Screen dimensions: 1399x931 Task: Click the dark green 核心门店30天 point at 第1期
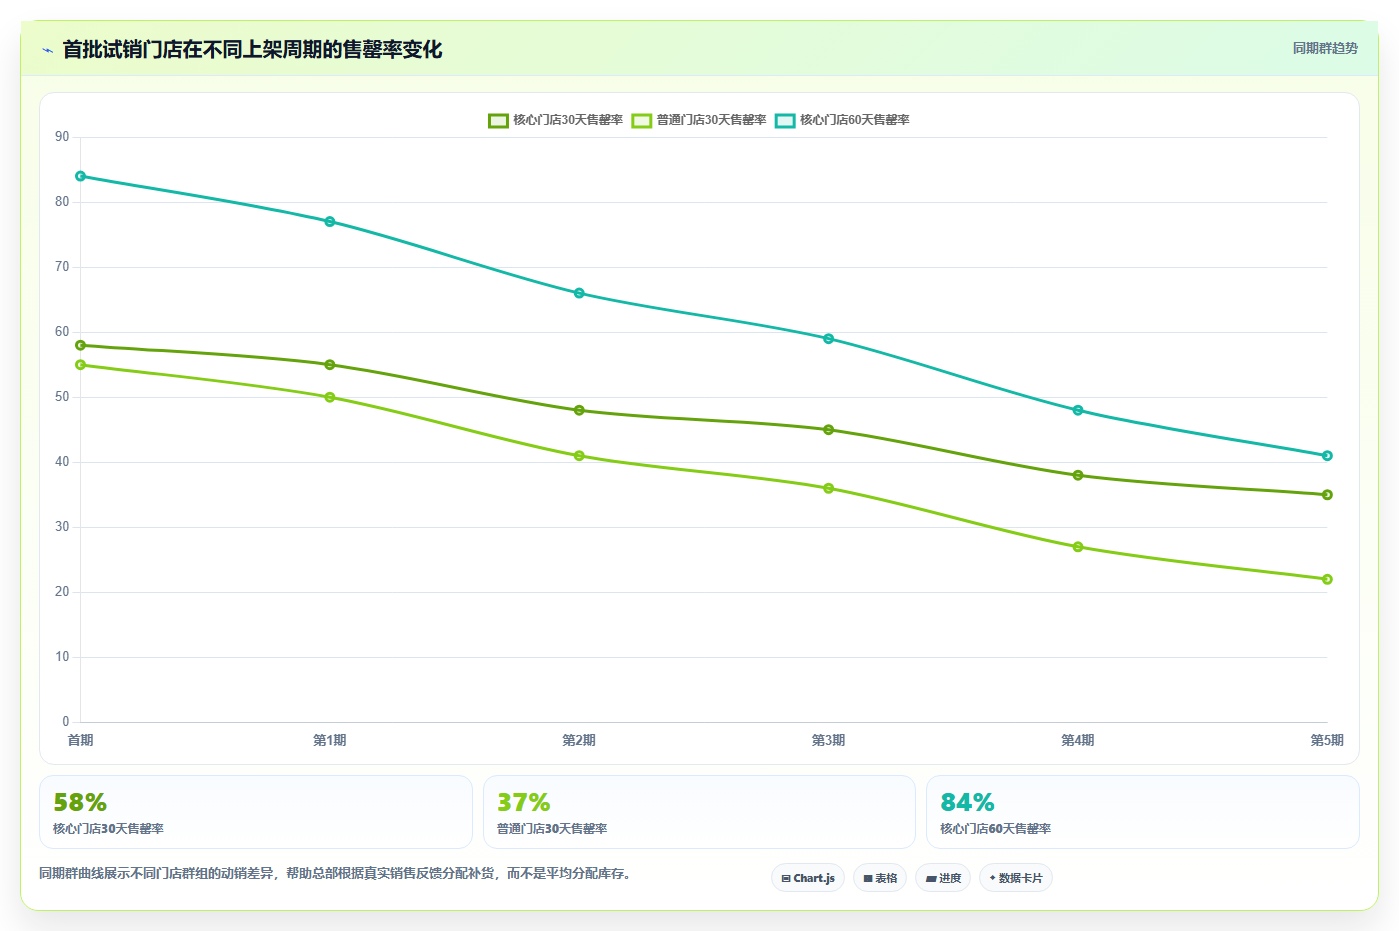pyautogui.click(x=330, y=365)
